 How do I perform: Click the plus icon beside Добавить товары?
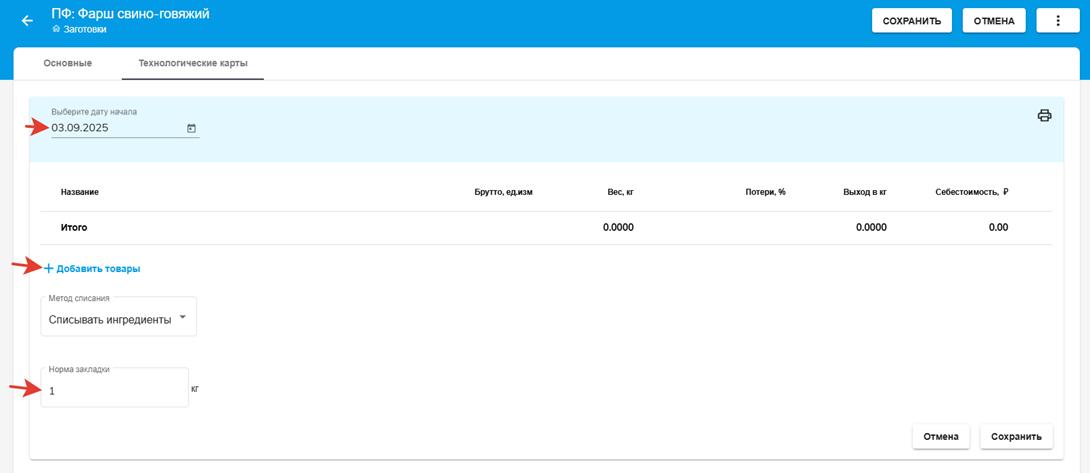click(x=48, y=268)
